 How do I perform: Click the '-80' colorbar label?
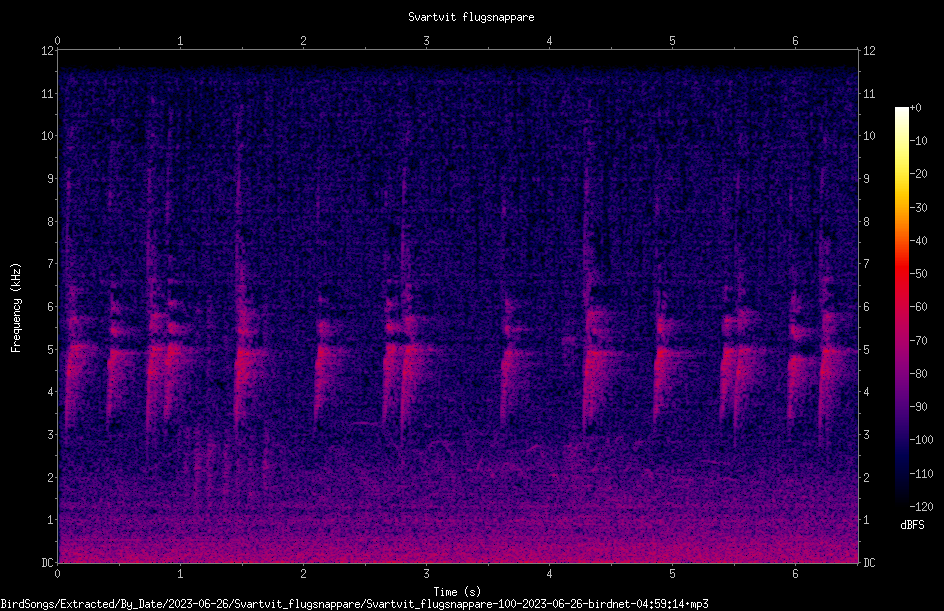point(918,374)
